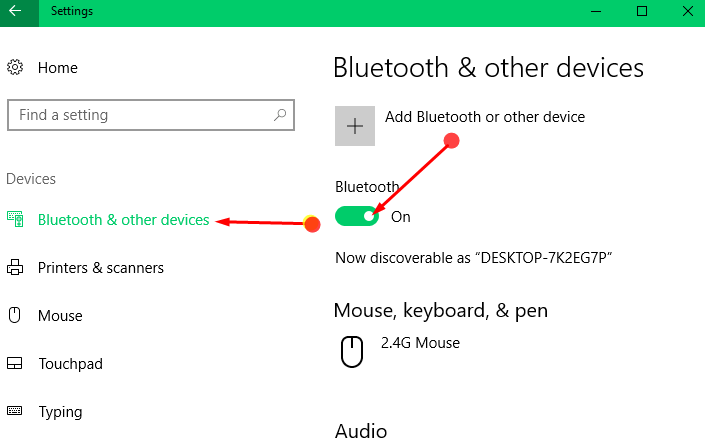This screenshot has width=705, height=446.
Task: Select the 2.4G Mouse device icon
Action: click(352, 352)
